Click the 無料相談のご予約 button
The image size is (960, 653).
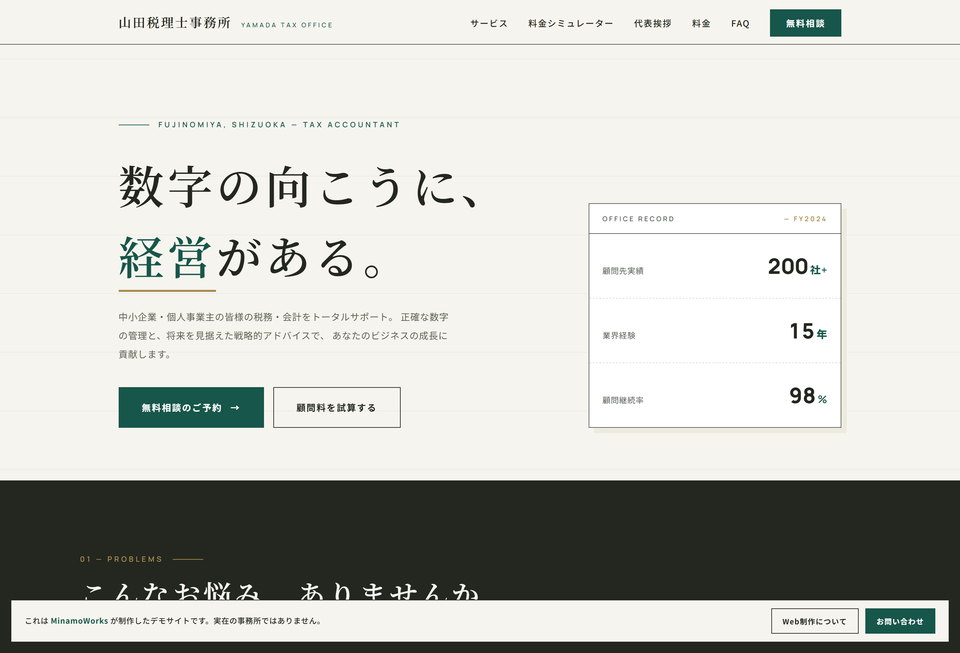click(x=191, y=407)
